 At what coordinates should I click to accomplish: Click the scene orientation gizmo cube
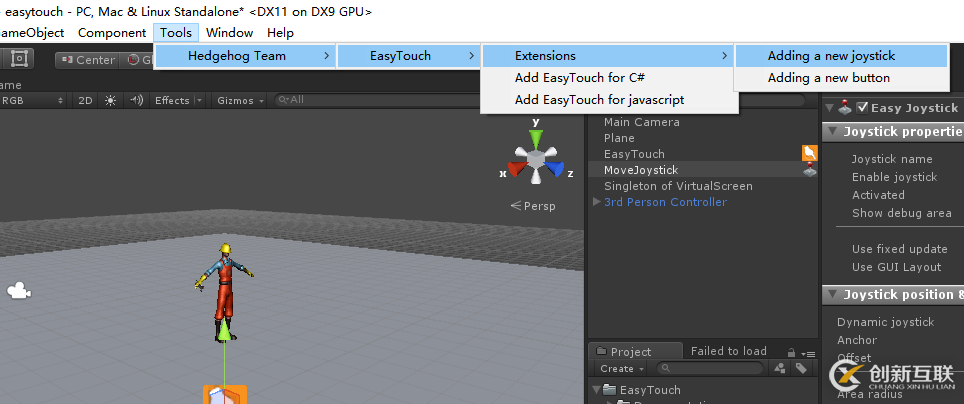click(535, 159)
